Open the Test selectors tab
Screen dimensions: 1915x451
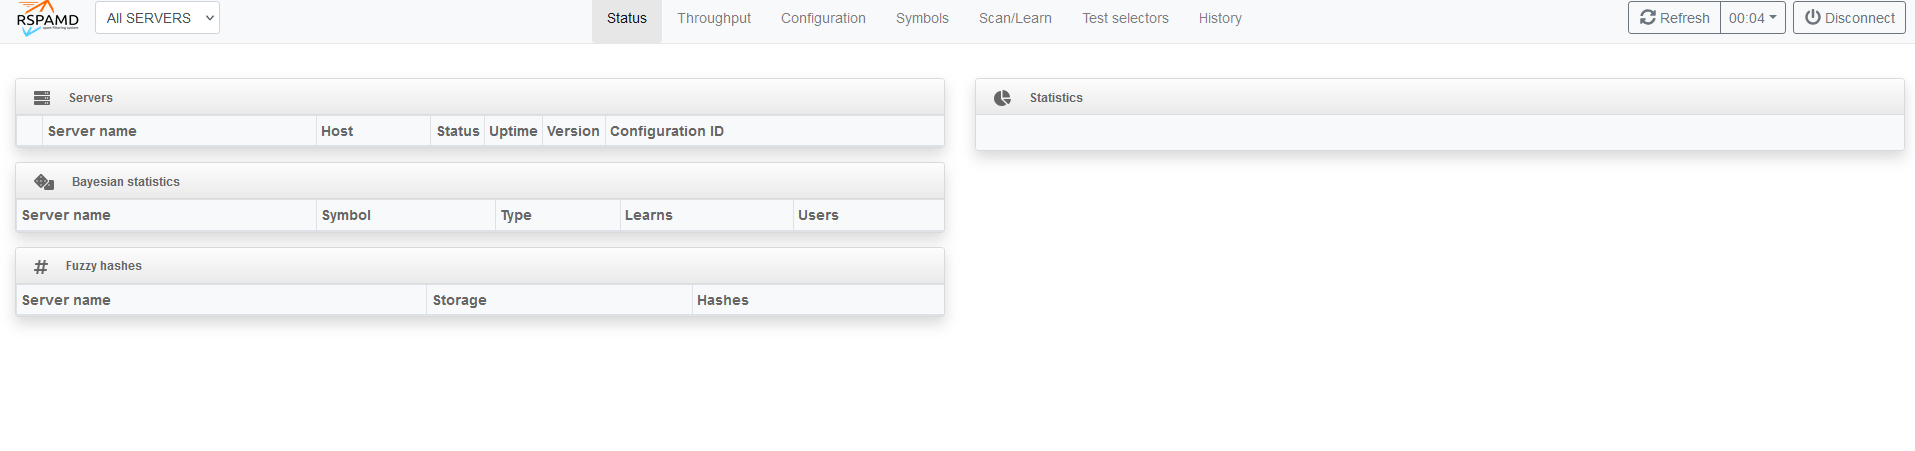pos(1125,18)
